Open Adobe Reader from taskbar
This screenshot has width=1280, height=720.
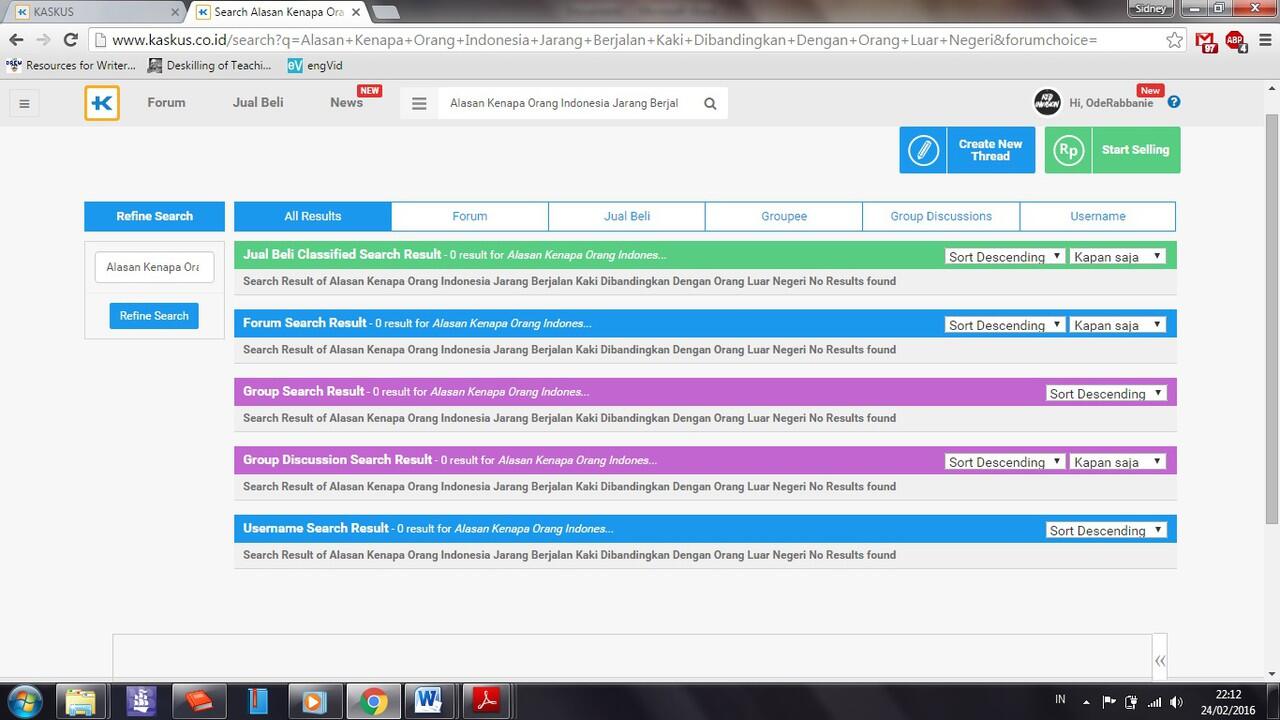[487, 701]
